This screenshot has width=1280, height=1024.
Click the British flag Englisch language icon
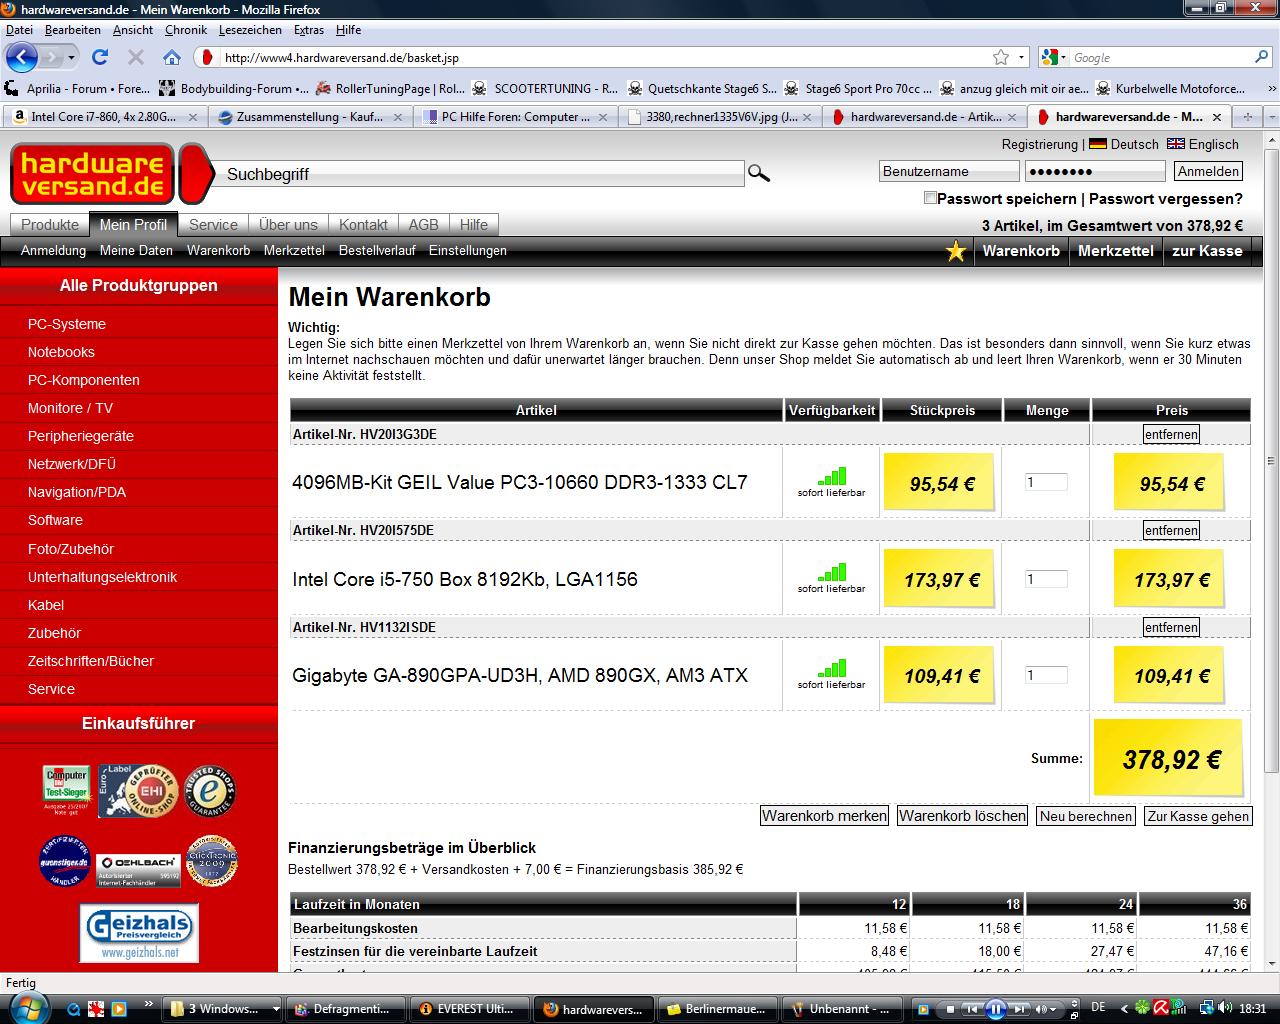point(1176,144)
